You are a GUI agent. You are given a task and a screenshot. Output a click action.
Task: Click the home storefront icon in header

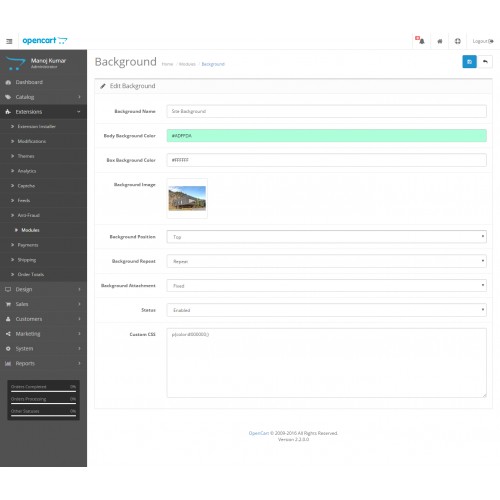[440, 41]
